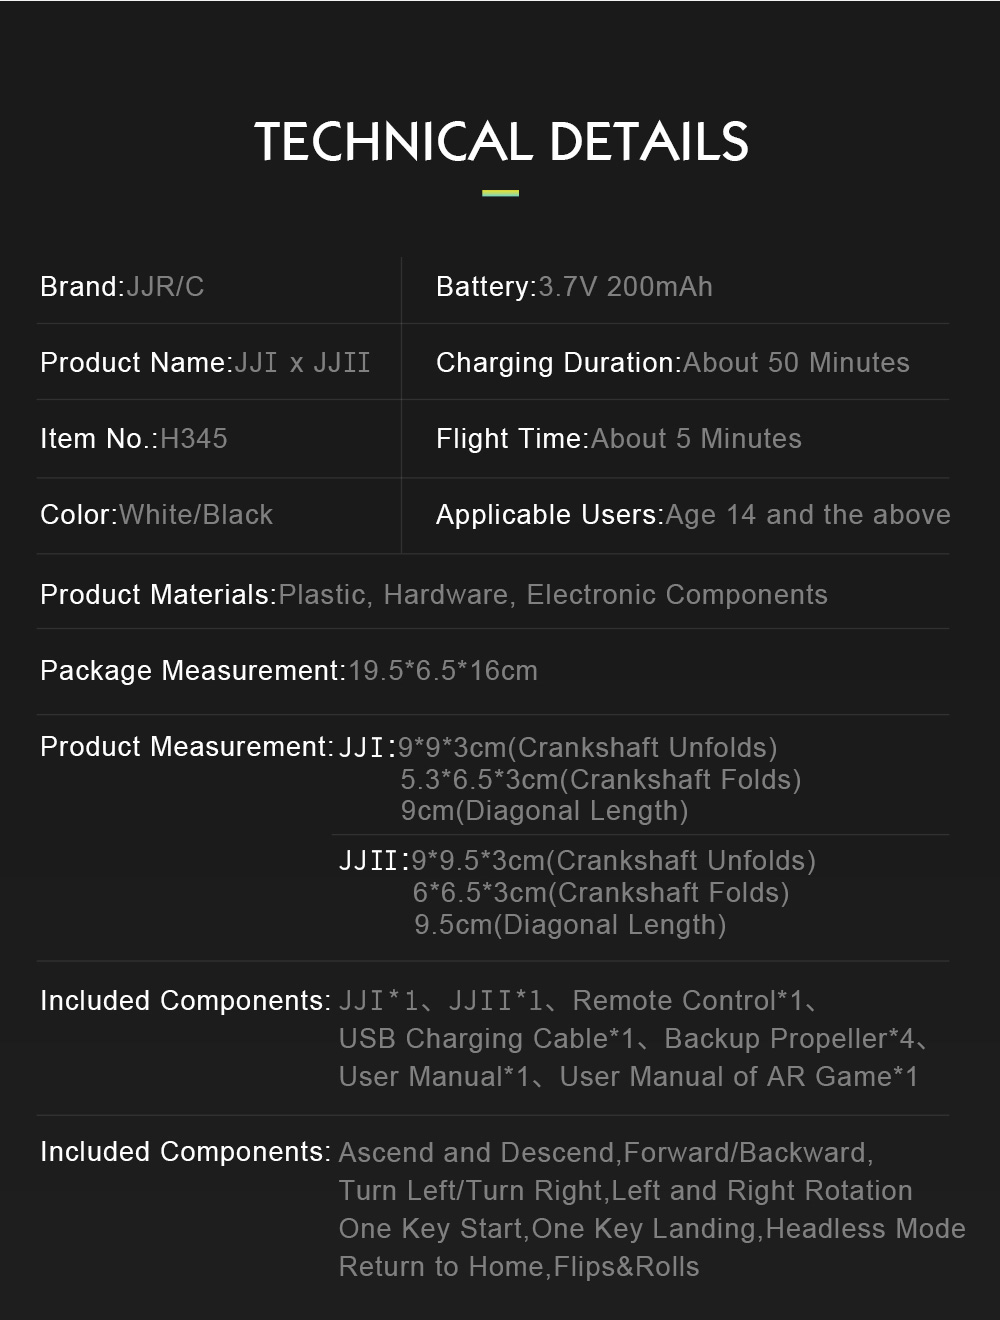Click the JJII 9*9.5*3cm Crankshaft Unfolds line
Screen dimensions: 1000x1320
[577, 861]
